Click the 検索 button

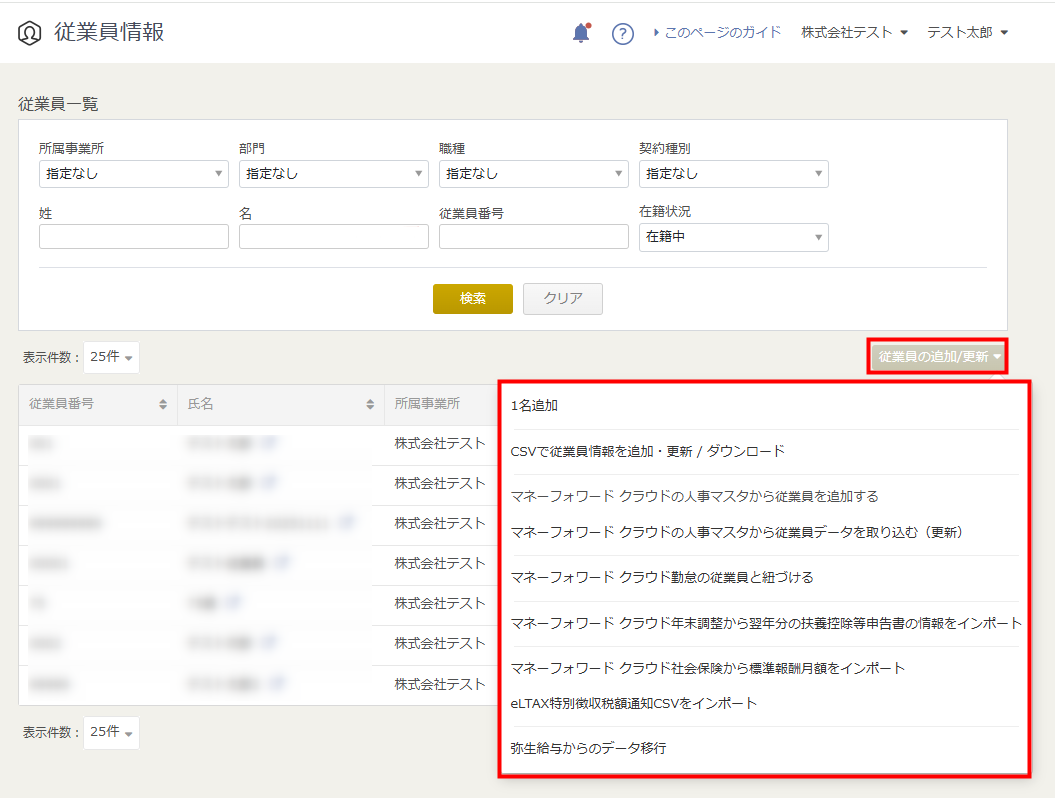click(x=472, y=298)
